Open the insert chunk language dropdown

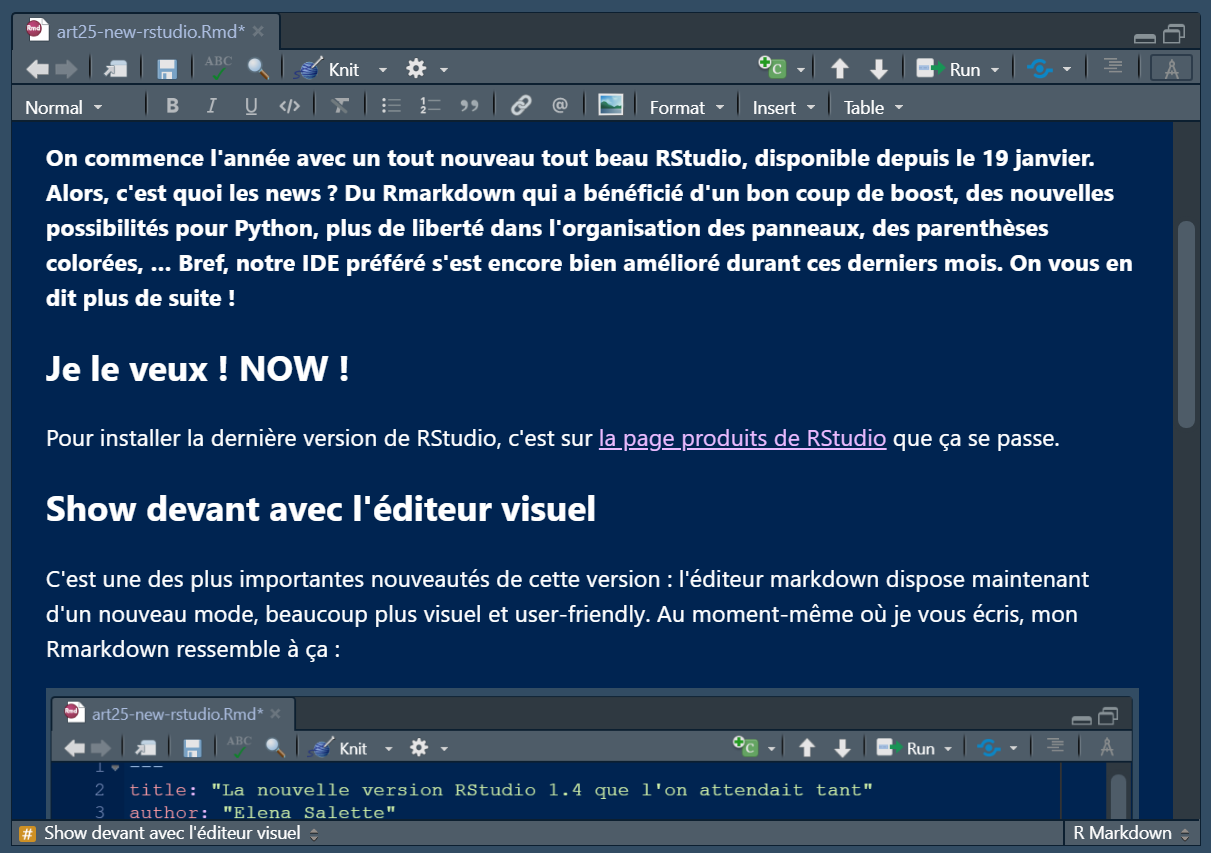coord(800,70)
